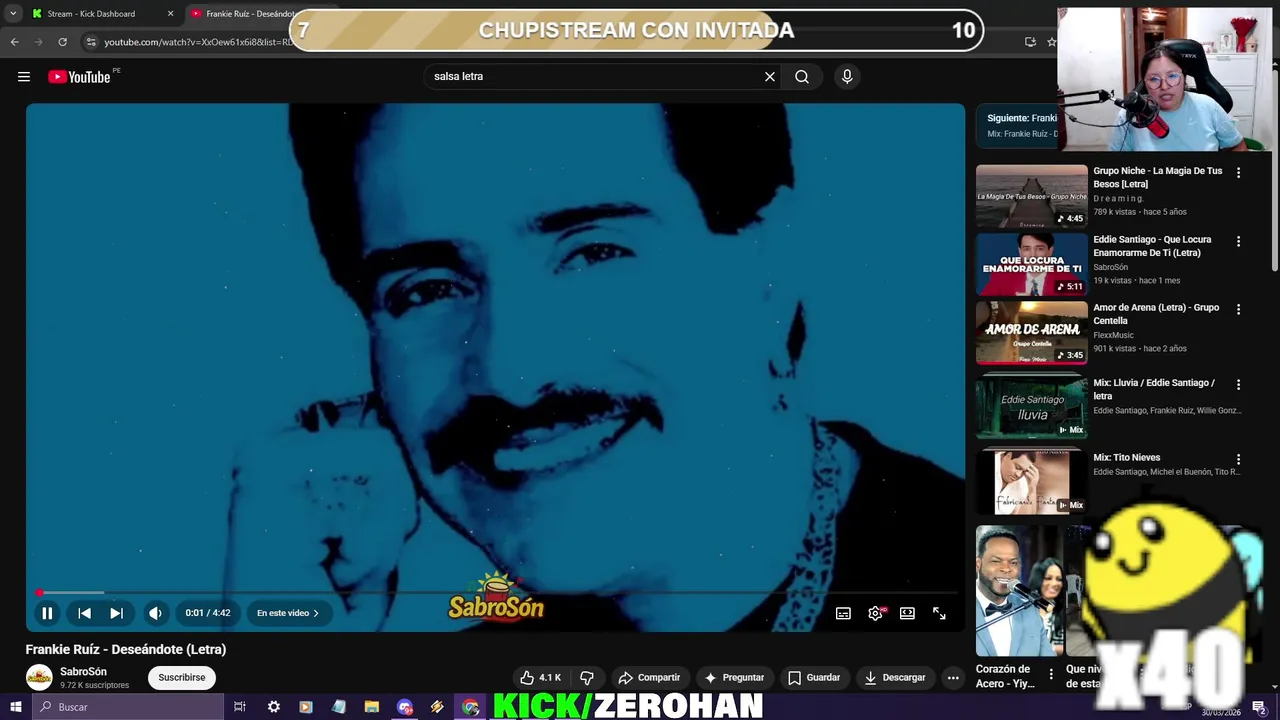This screenshot has height=720, width=1280.
Task: Start voice search with the microphone icon
Action: (x=847, y=76)
